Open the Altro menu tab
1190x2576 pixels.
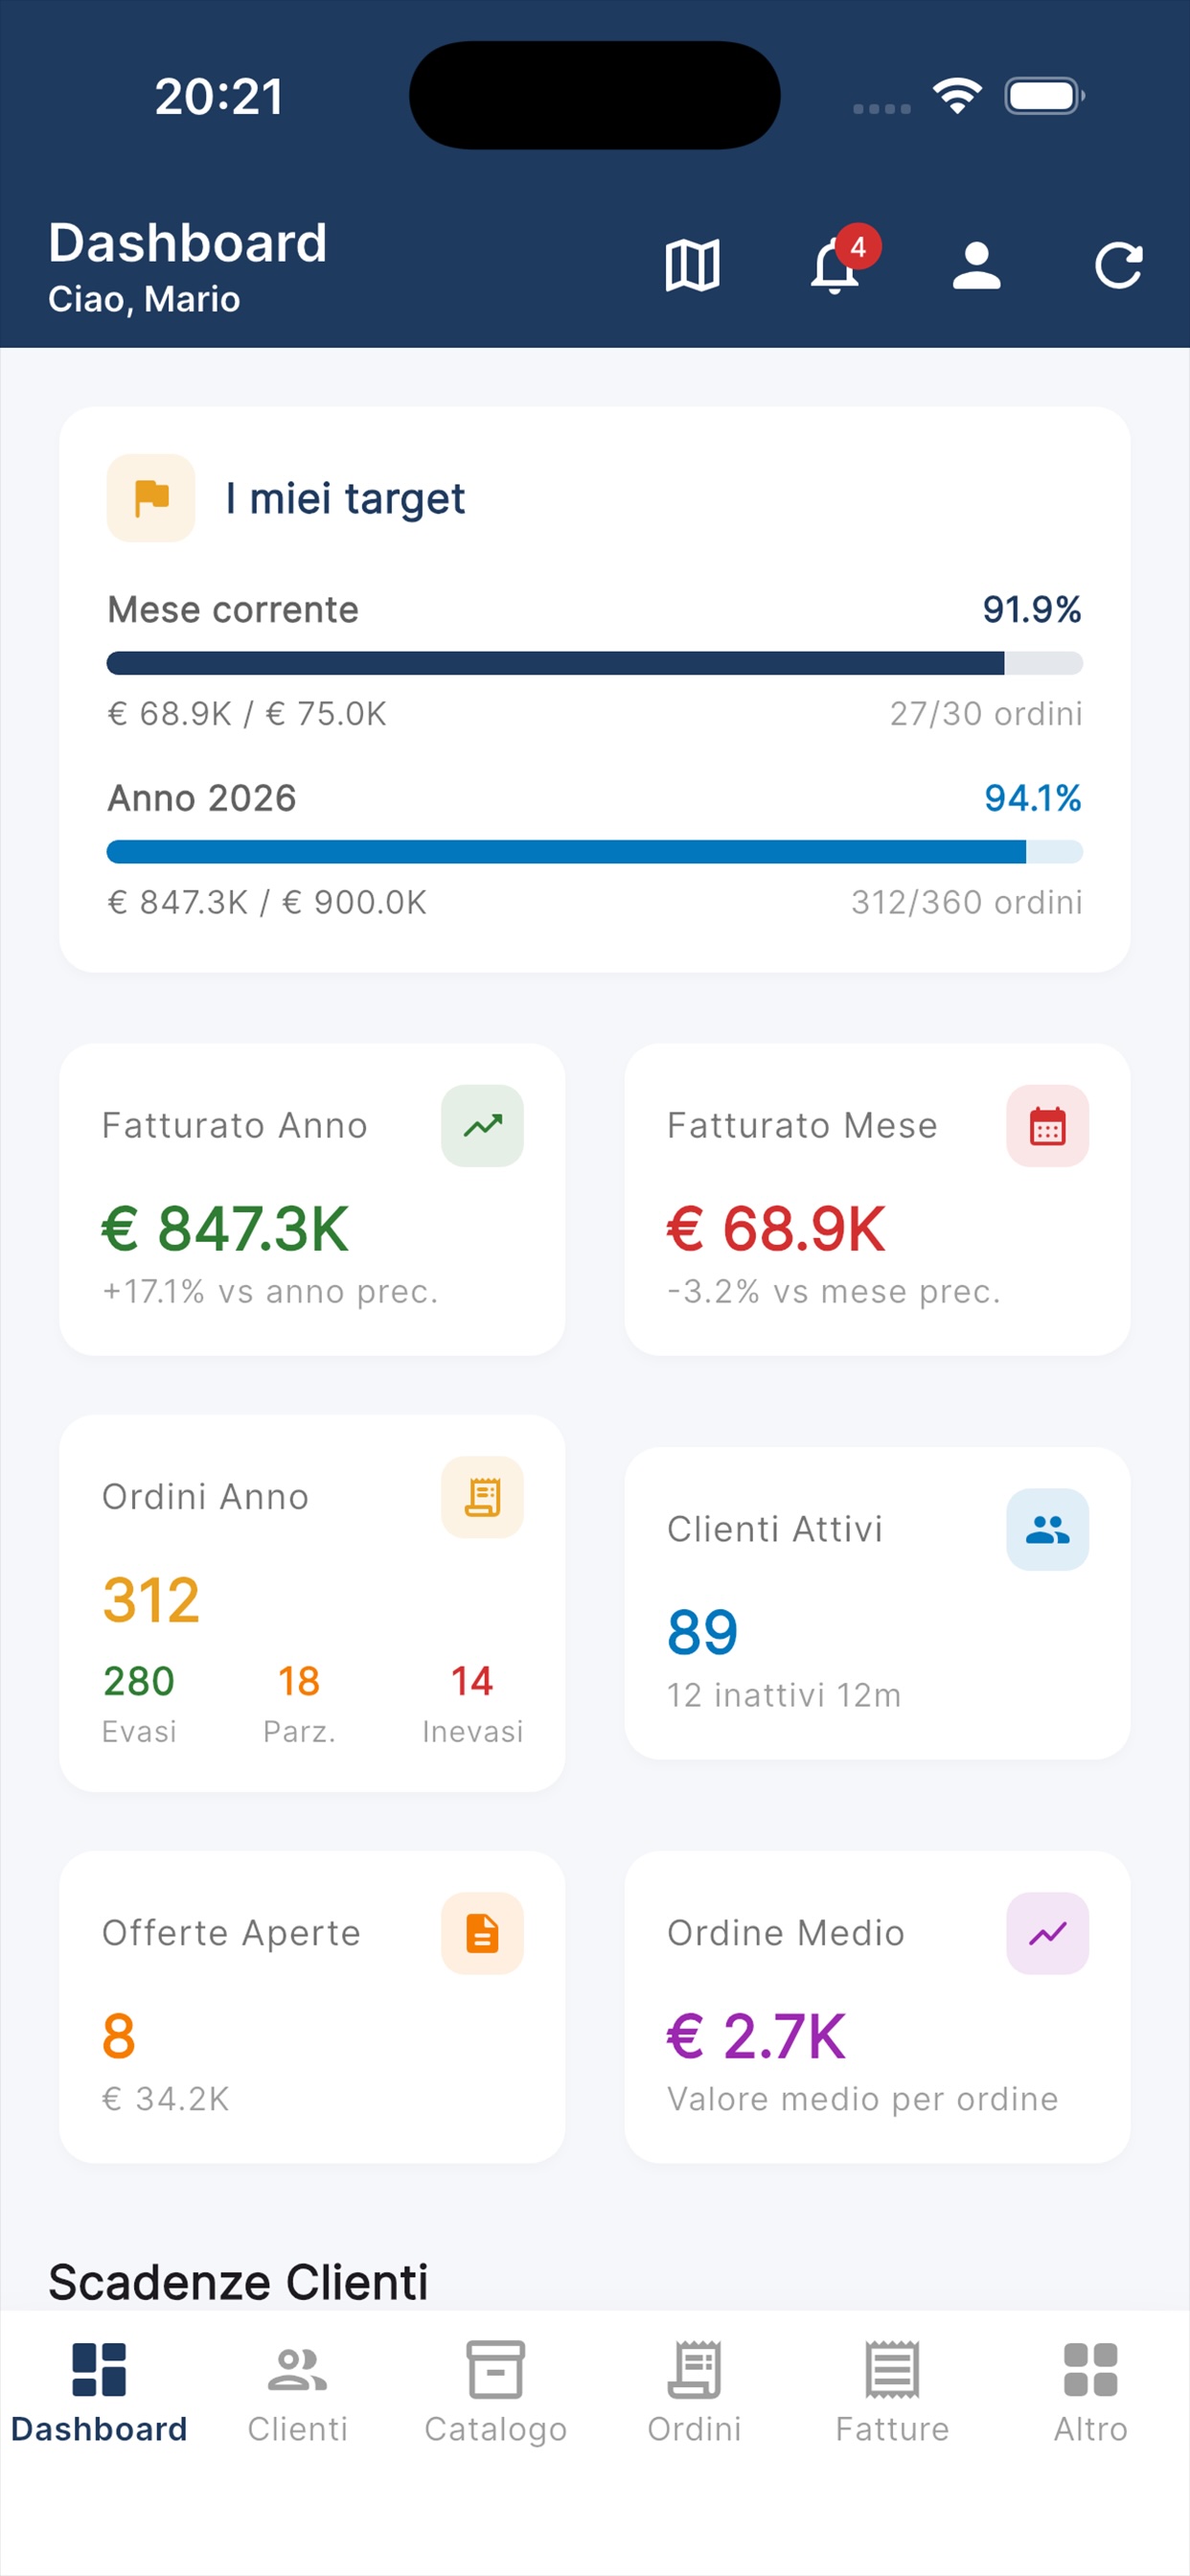1090,2394
